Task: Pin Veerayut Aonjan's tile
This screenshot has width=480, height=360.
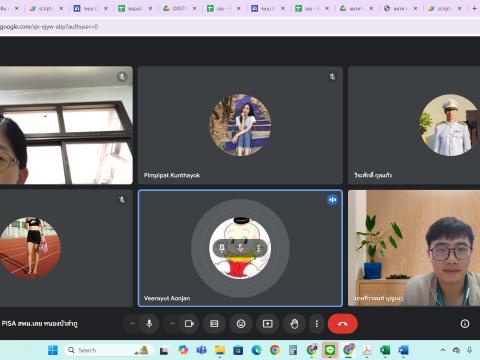Action: [221, 248]
